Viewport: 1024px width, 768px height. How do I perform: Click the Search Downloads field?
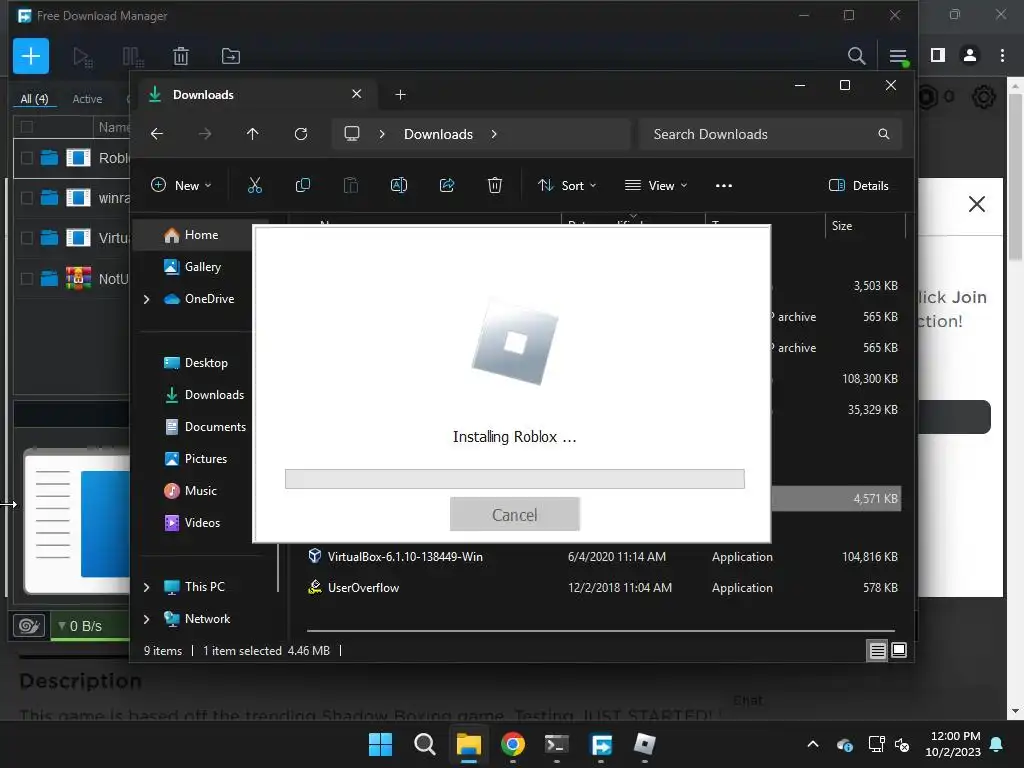pyautogui.click(x=771, y=134)
